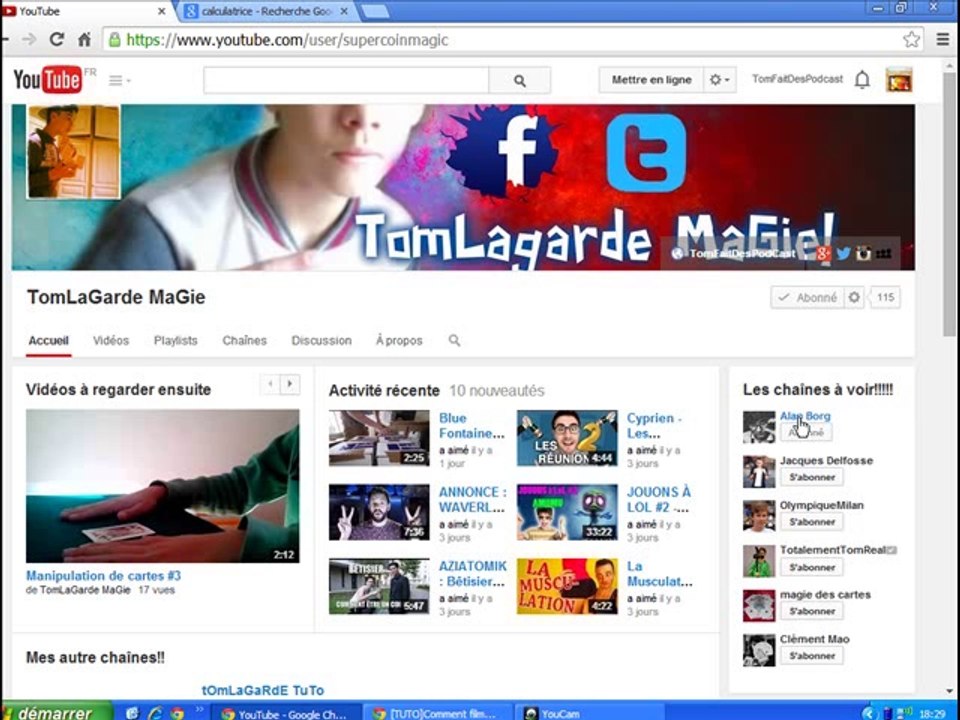Click the channel search magnifier icon
Viewport: 960px width, 720px height.
[x=454, y=340]
